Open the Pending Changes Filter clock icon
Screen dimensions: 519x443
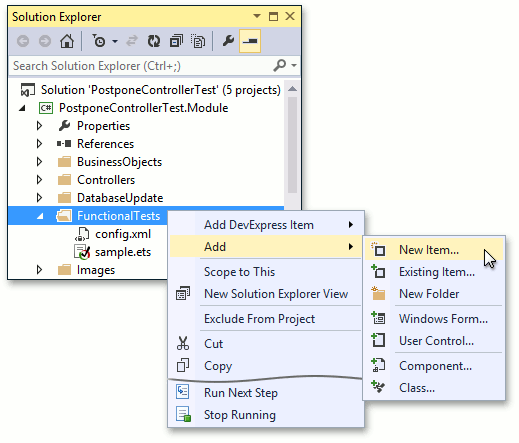tap(99, 41)
